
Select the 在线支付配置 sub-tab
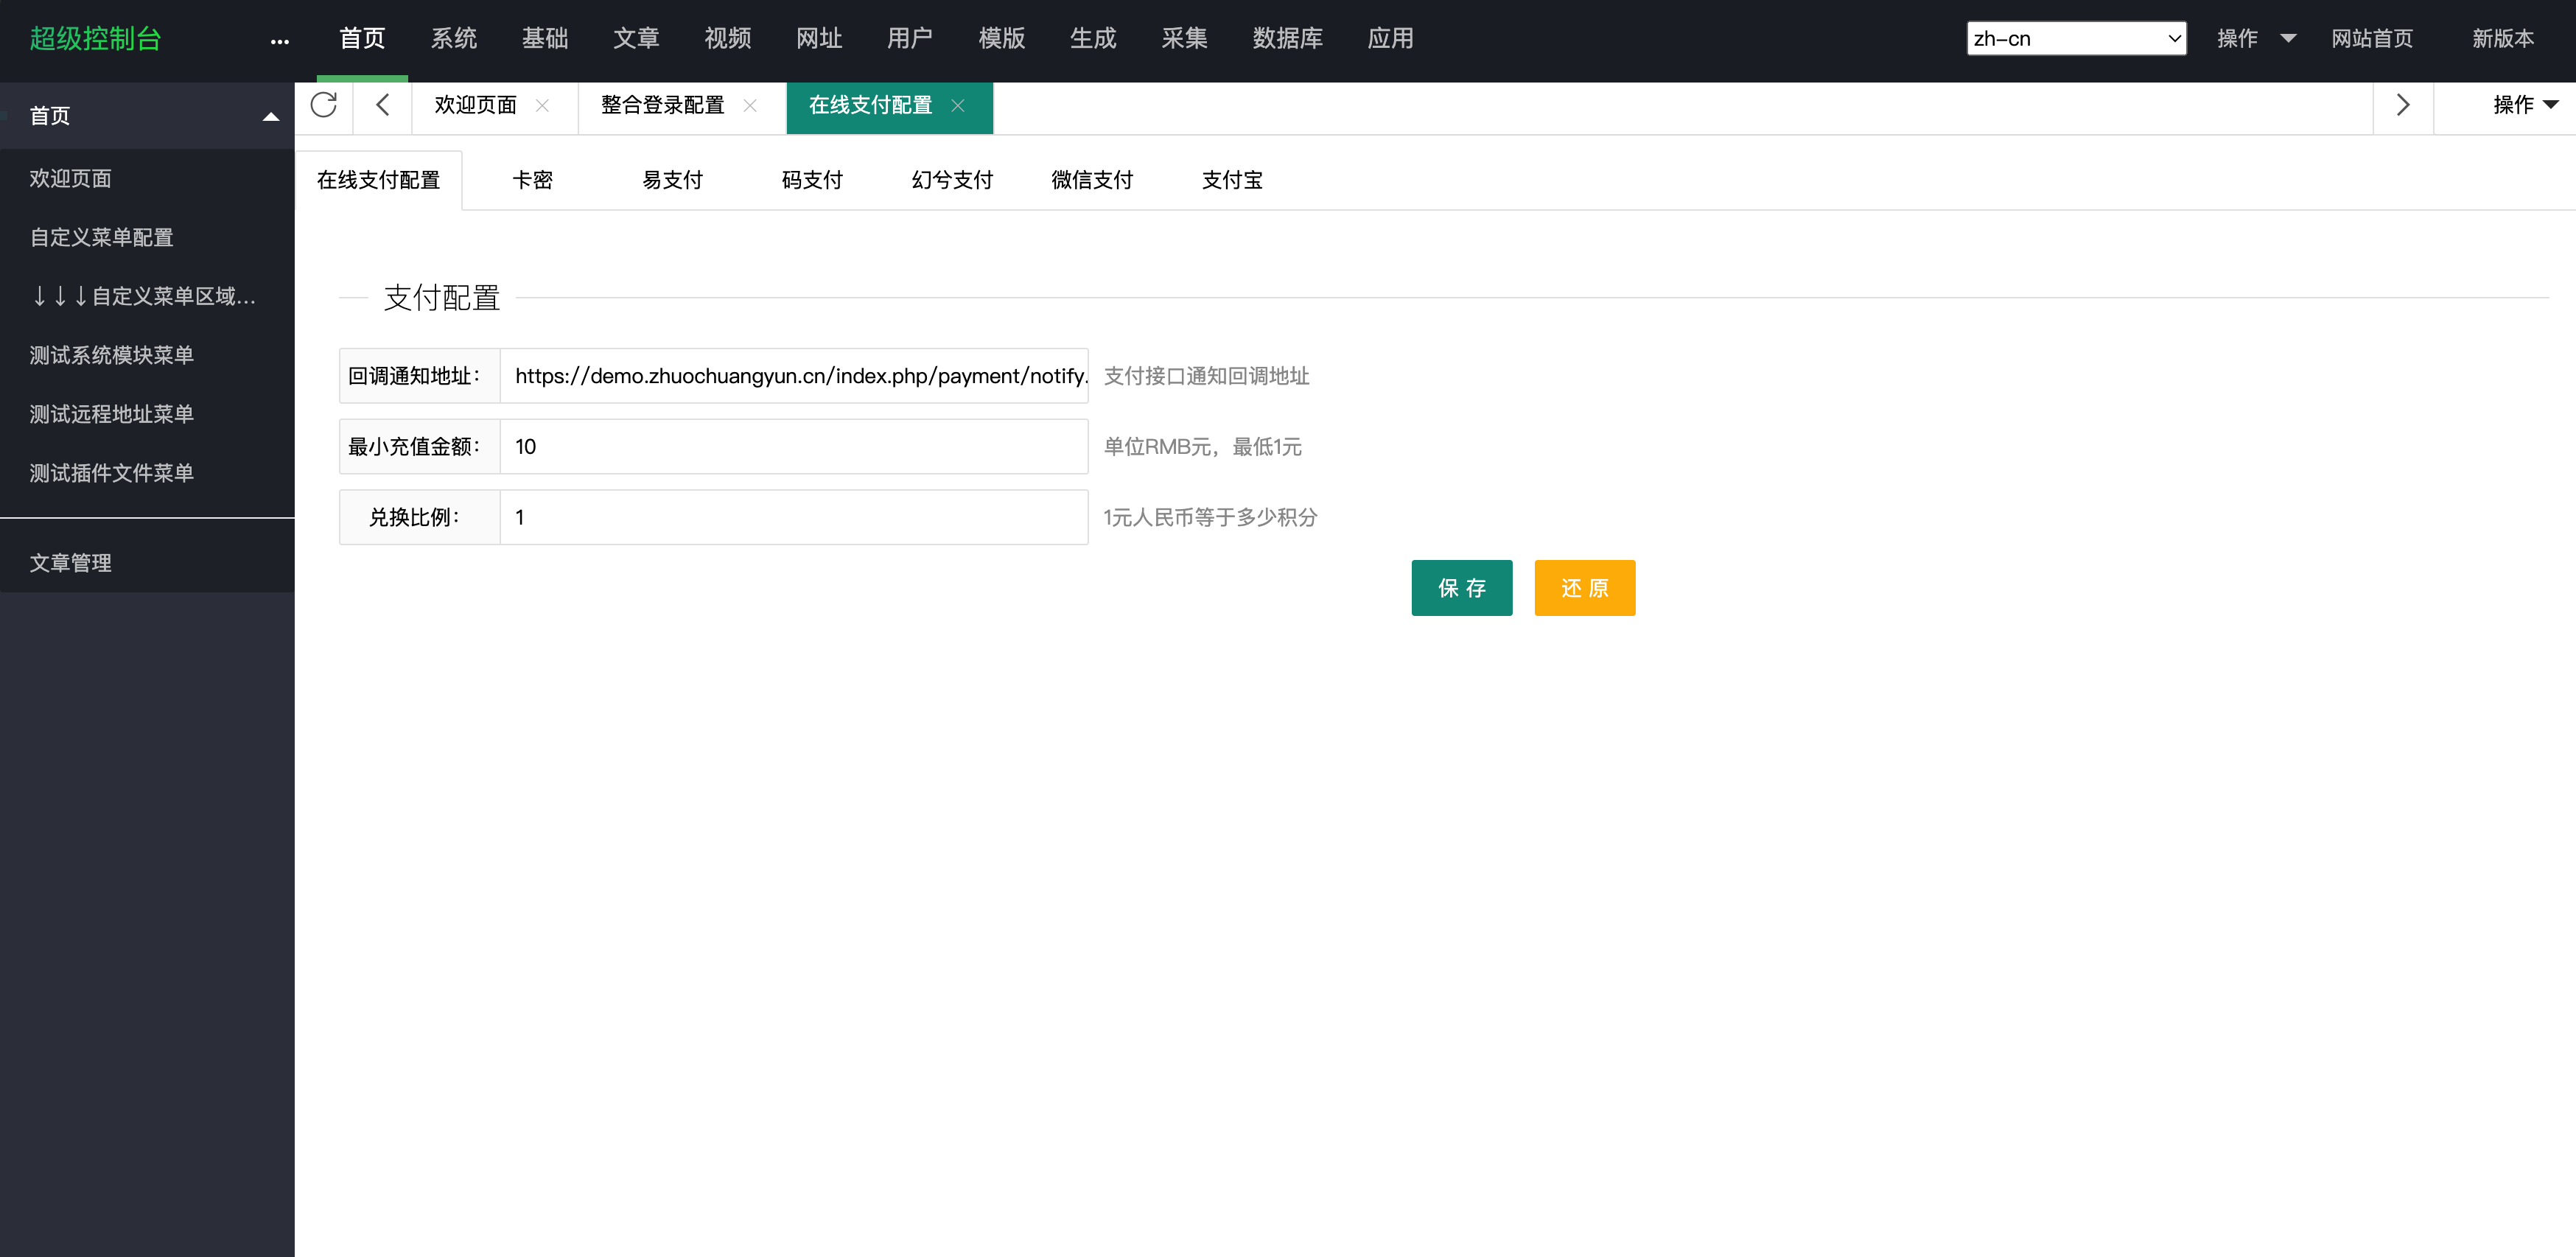(378, 180)
